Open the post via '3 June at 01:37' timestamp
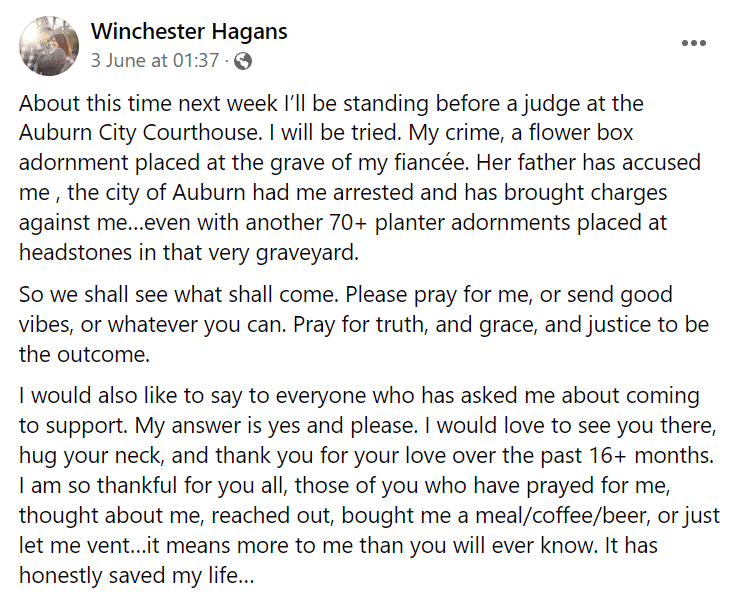Image resolution: width=735 pixels, height=598 pixels. coord(155,61)
